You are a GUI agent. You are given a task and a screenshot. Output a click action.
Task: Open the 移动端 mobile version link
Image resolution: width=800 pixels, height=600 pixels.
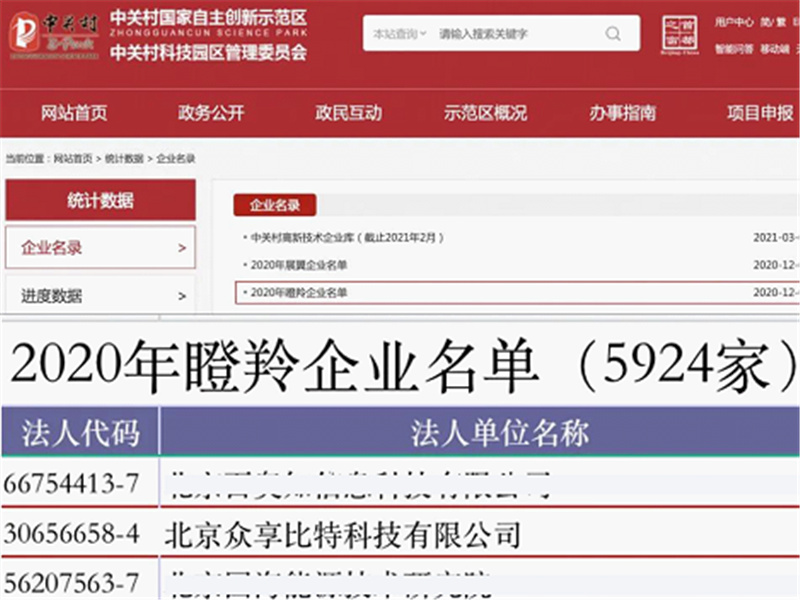click(x=774, y=49)
